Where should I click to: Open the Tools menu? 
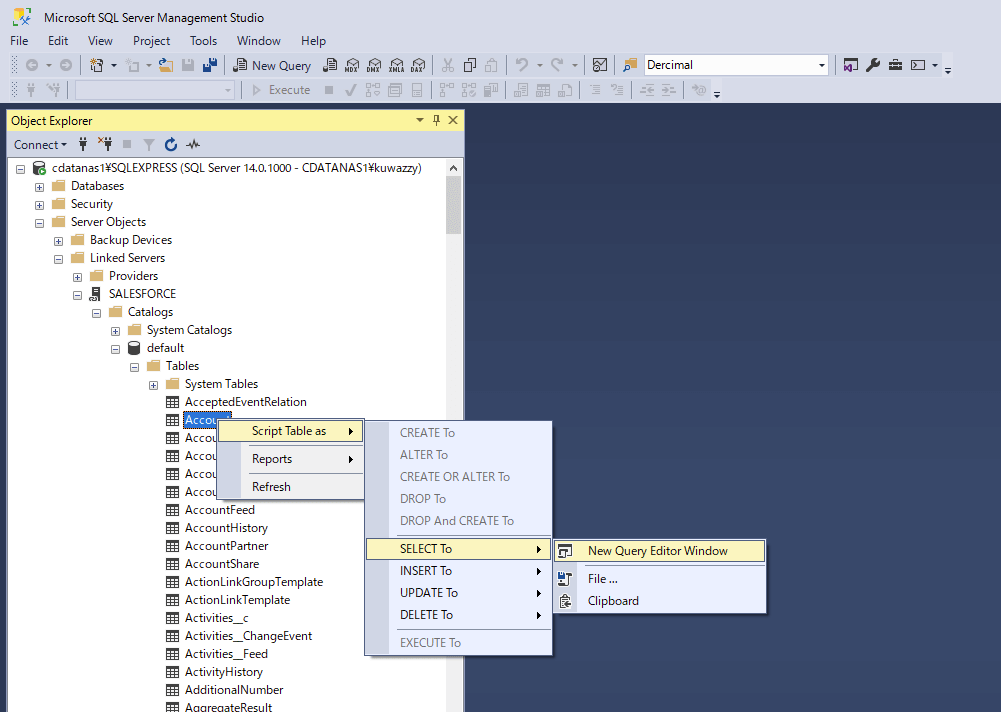203,41
